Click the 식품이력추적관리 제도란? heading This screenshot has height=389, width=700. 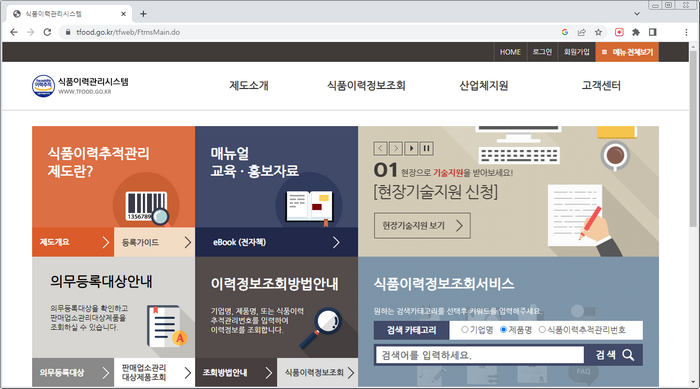98,162
